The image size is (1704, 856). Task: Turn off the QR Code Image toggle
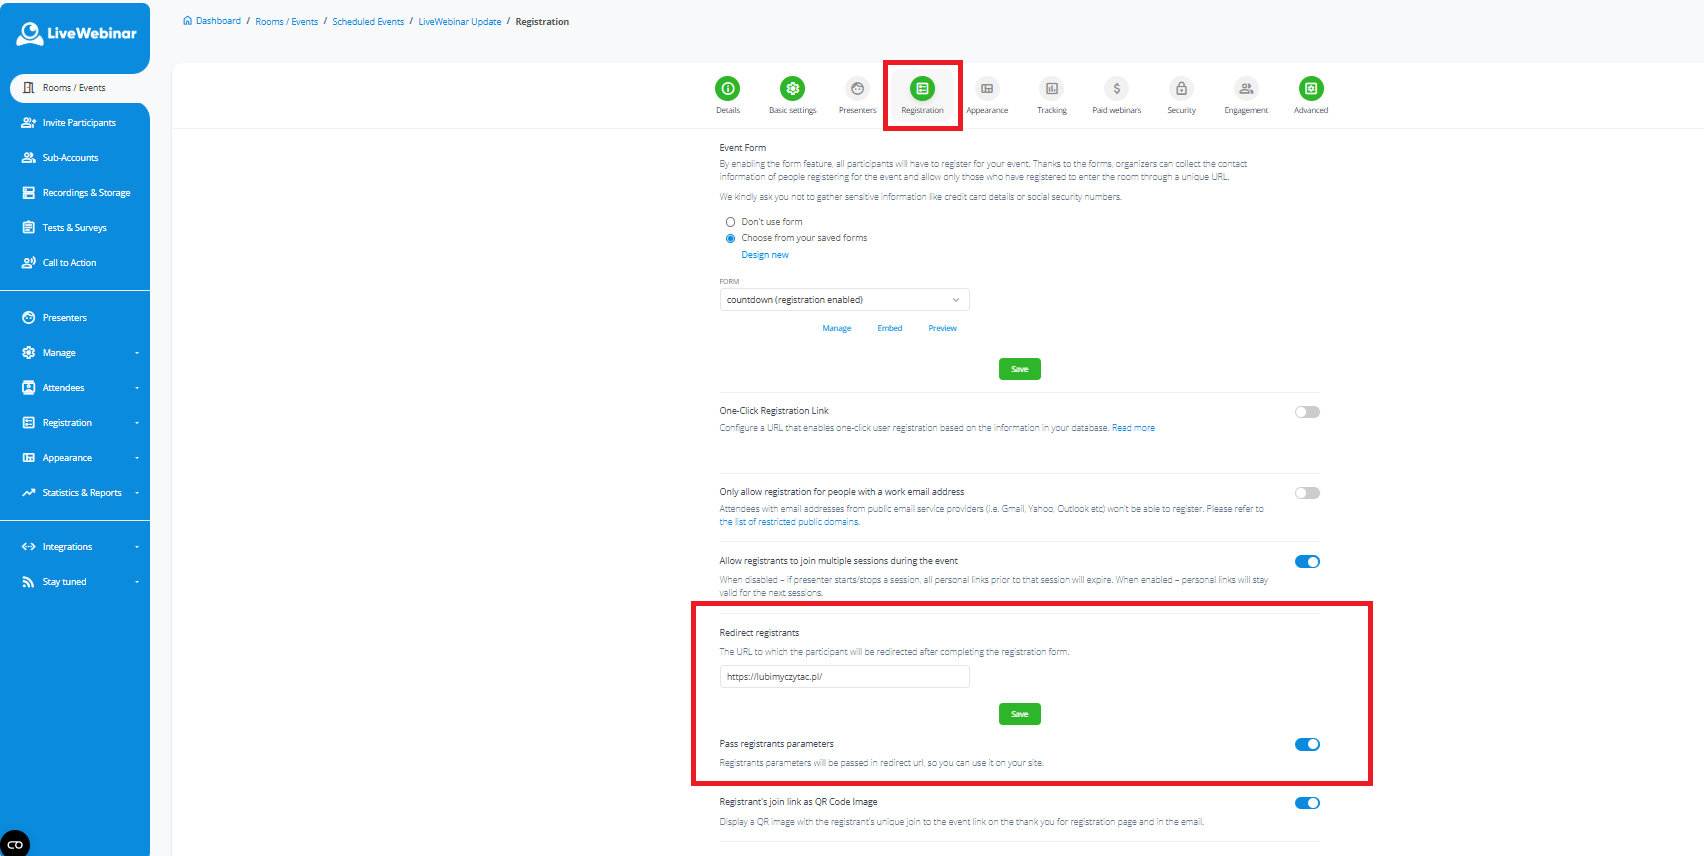(x=1307, y=803)
